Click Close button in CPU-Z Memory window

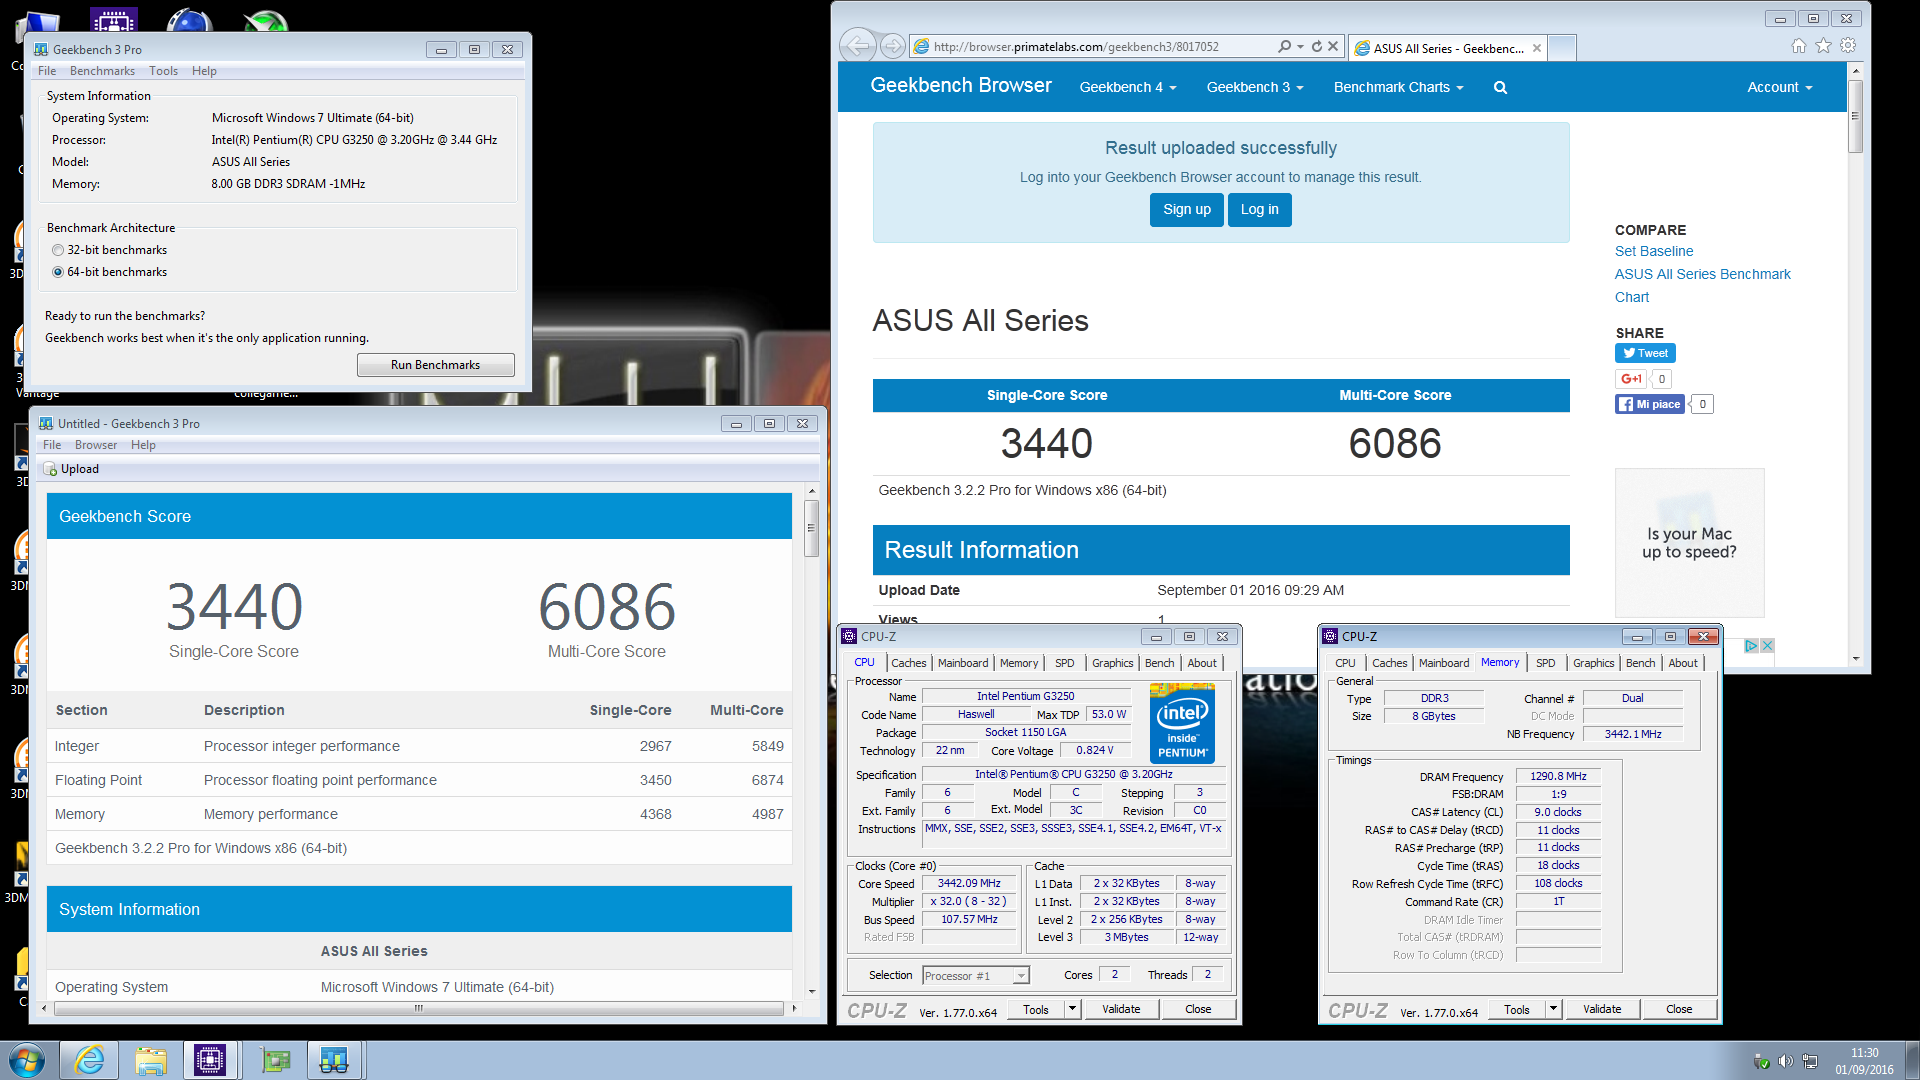(1679, 1009)
